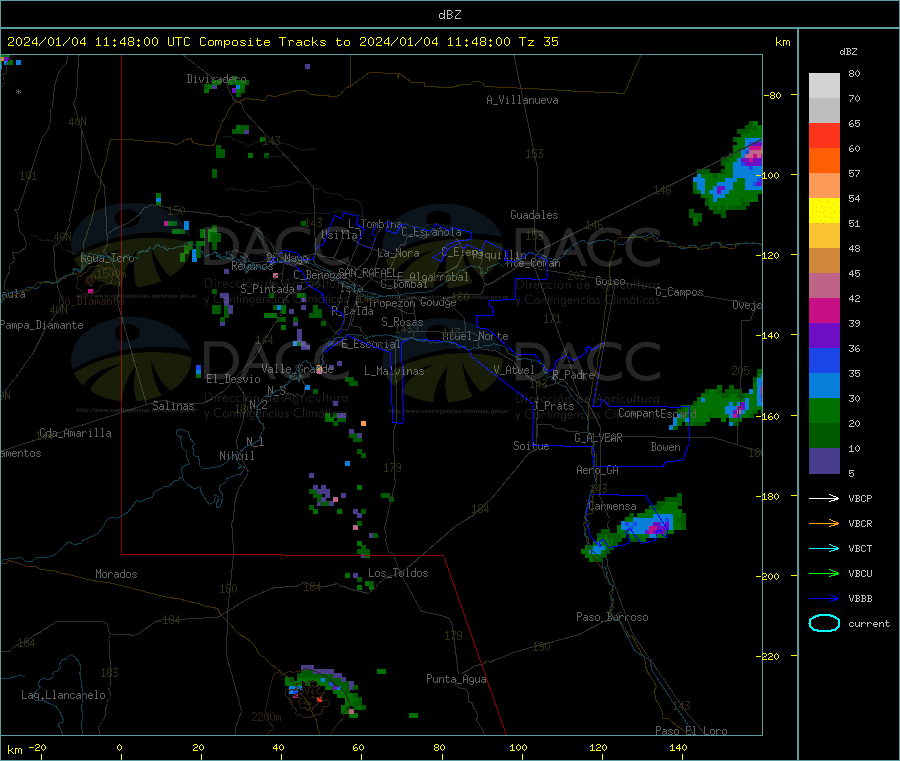
Task: Click the 'Guadales' map label
Action: pos(534,215)
